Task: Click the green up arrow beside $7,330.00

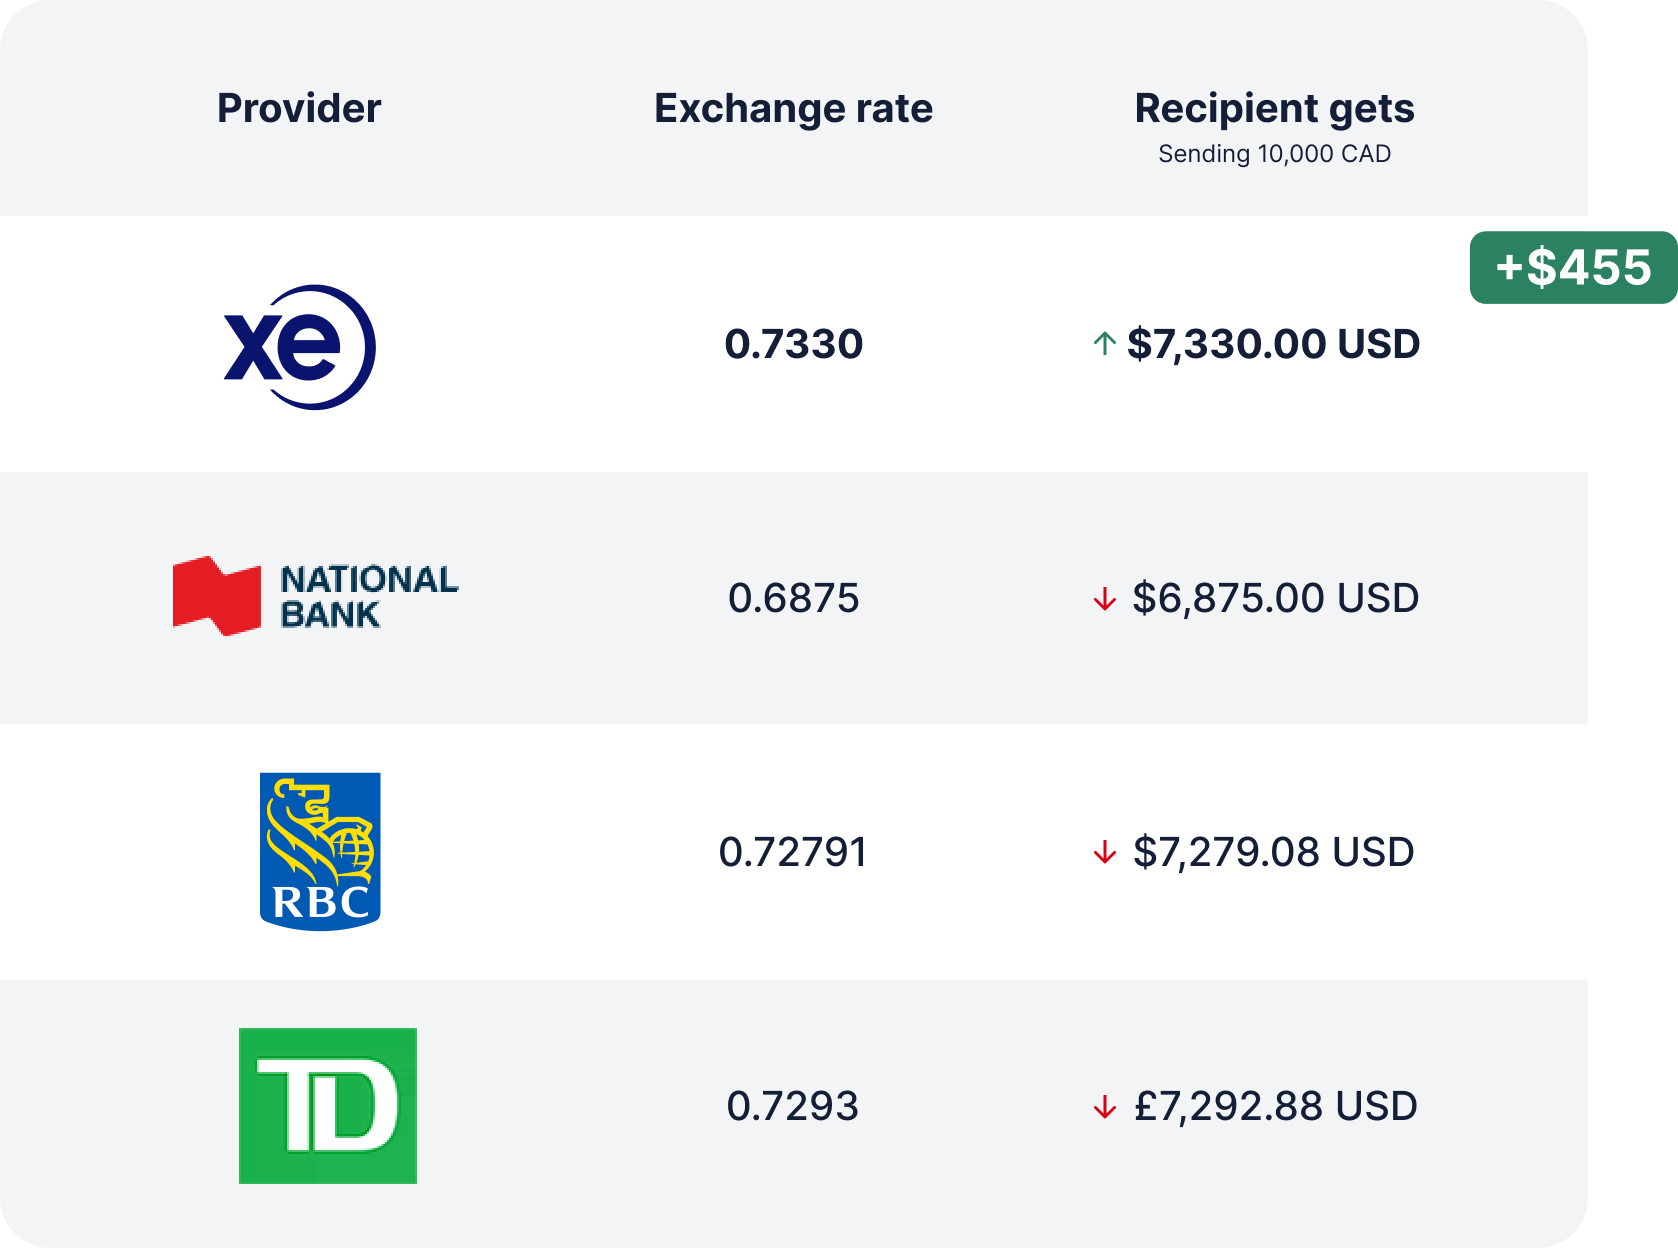Action: pos(1104,344)
